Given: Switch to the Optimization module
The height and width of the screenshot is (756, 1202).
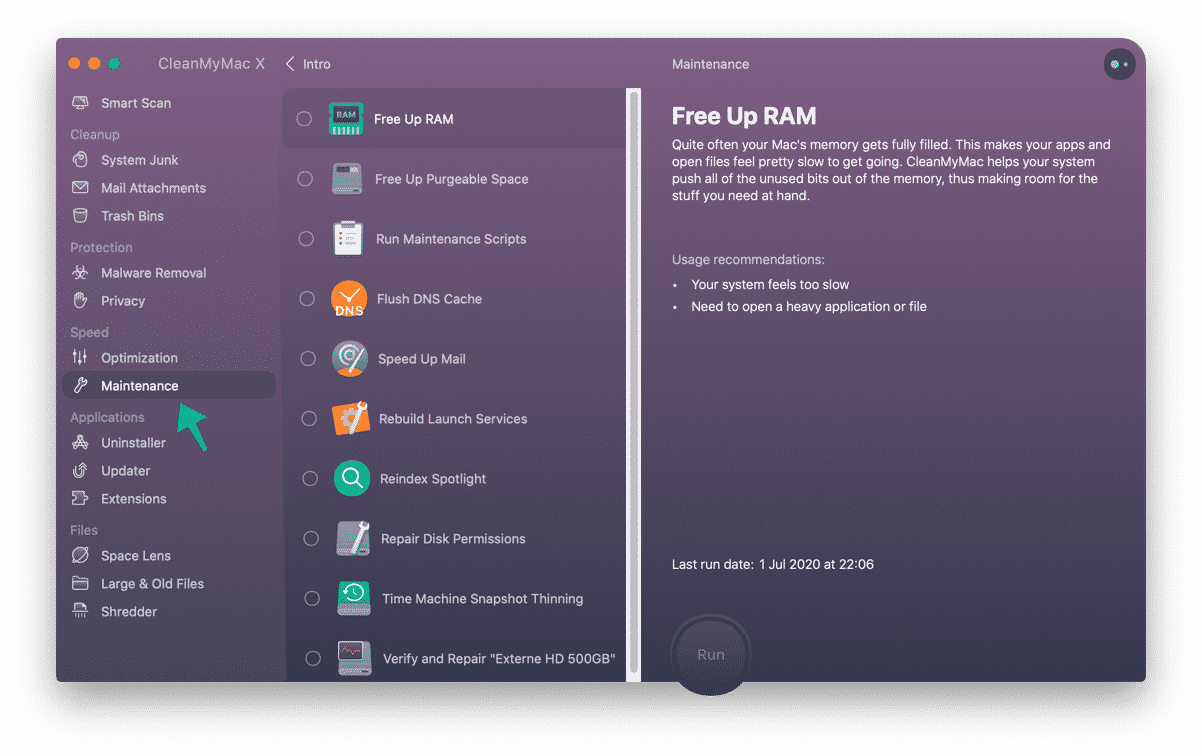Looking at the screenshot, I should click(169, 358).
